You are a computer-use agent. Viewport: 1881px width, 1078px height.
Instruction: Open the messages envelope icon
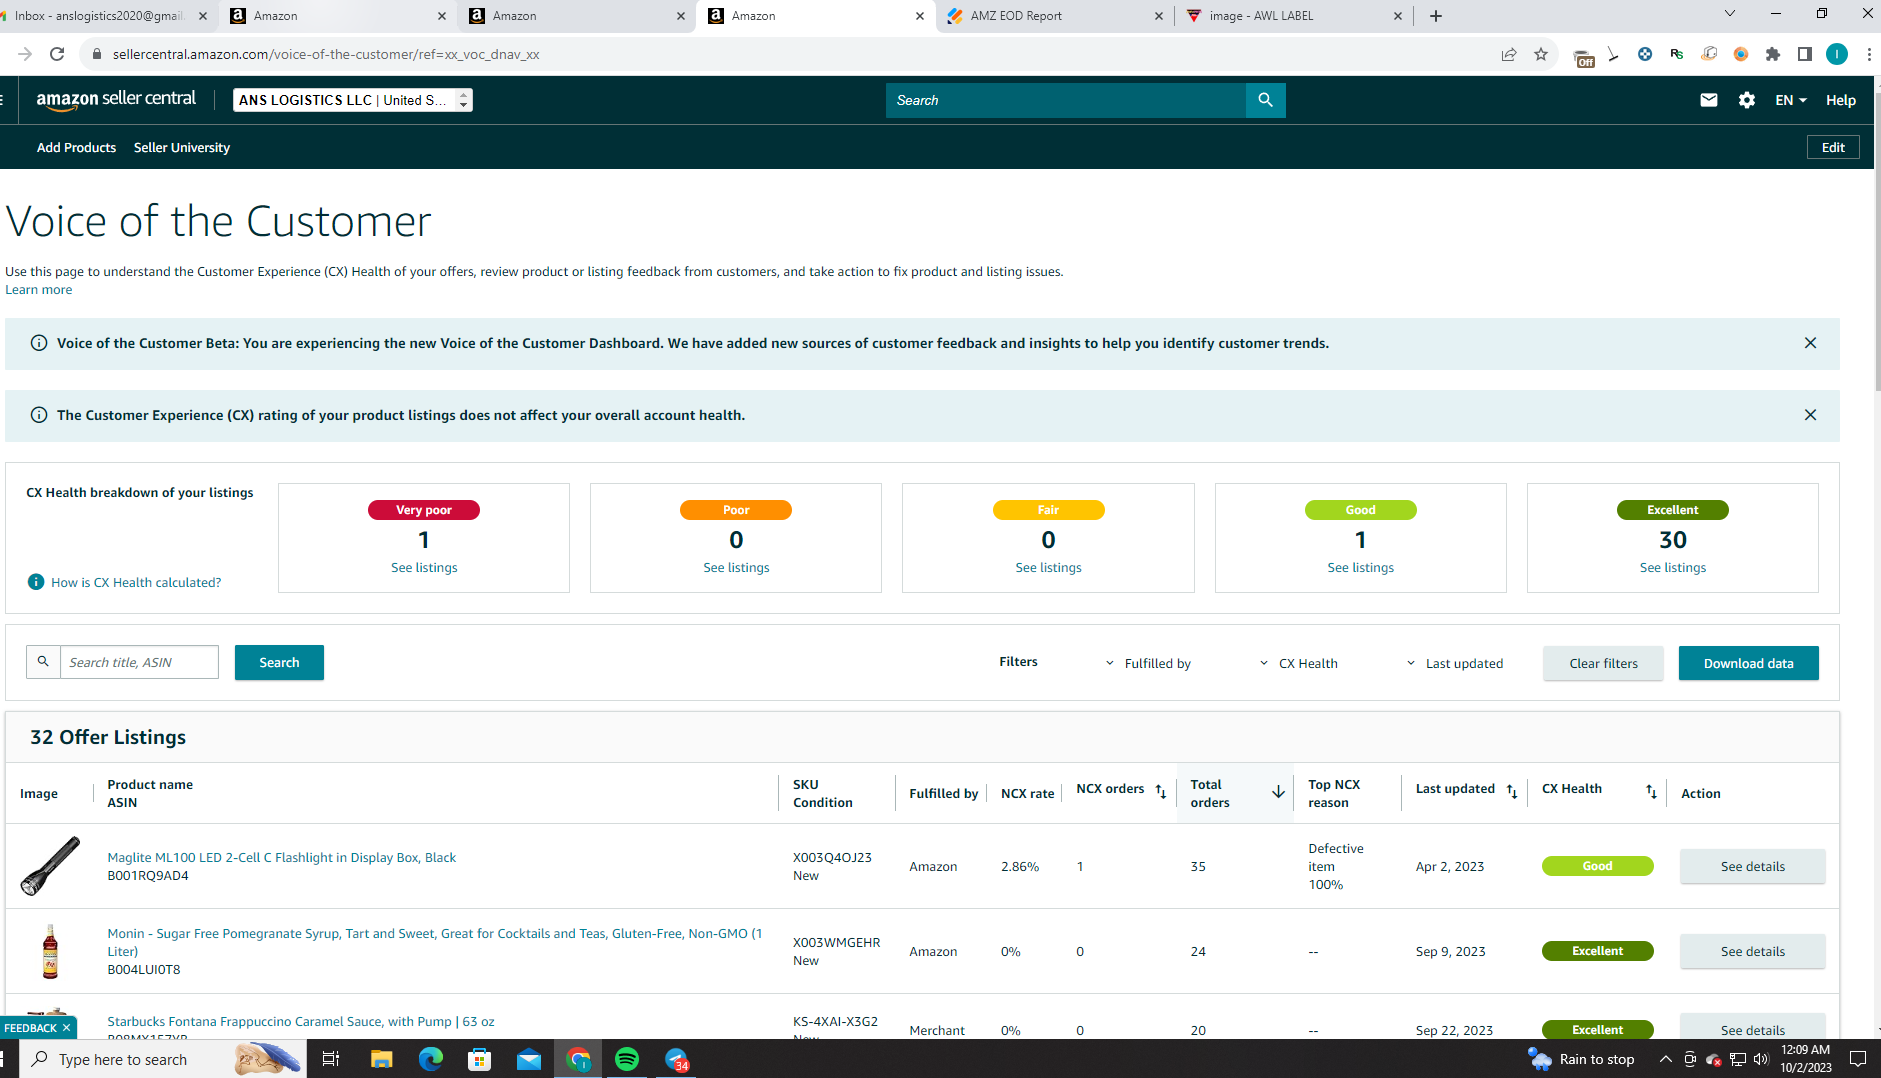click(x=1709, y=100)
